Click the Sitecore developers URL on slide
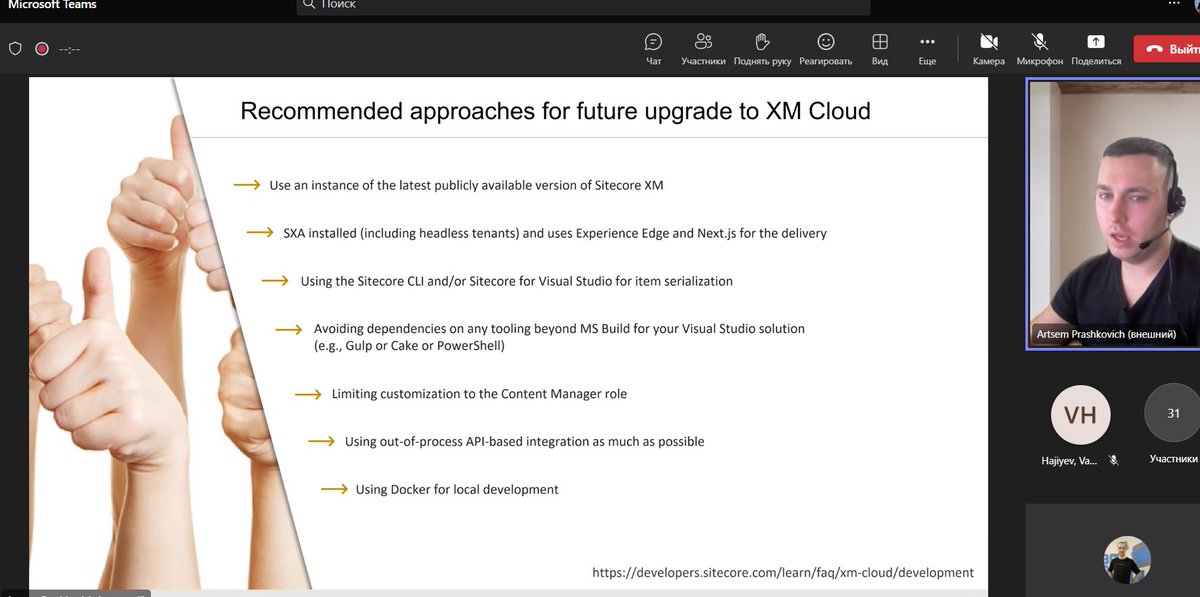The width and height of the screenshot is (1200, 597). click(x=783, y=573)
